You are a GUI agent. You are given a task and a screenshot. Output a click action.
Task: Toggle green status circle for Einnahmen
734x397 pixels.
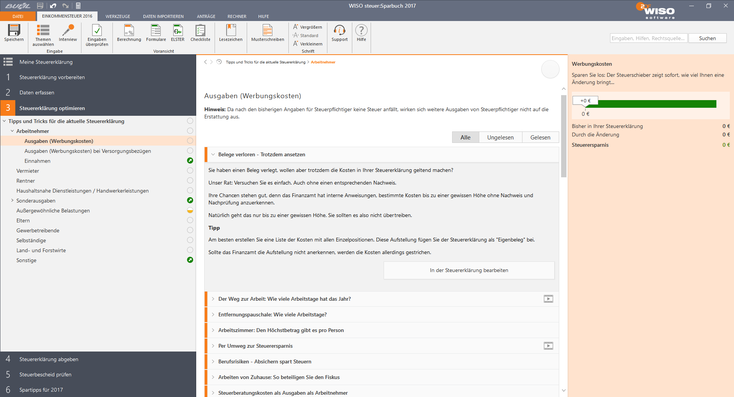[x=190, y=161]
